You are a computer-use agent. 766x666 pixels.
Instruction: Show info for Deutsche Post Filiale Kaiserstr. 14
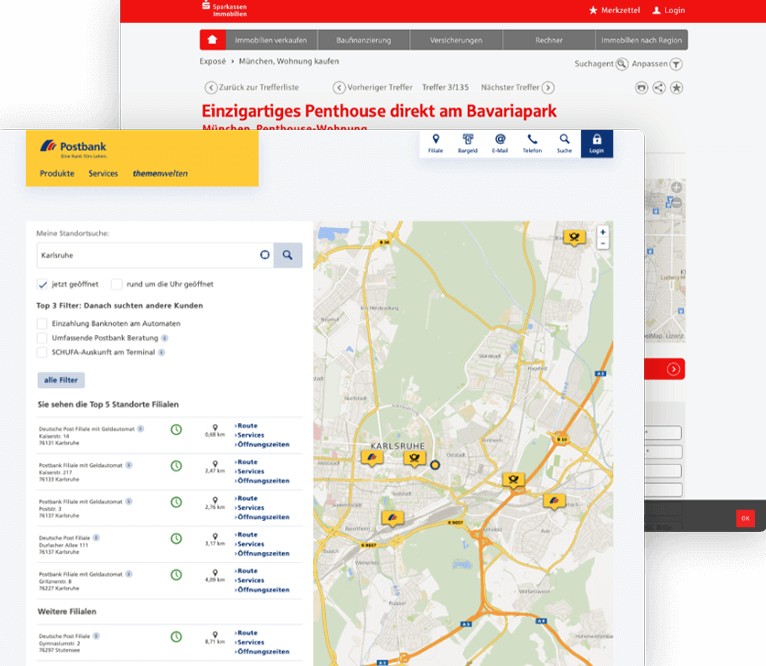[141, 429]
